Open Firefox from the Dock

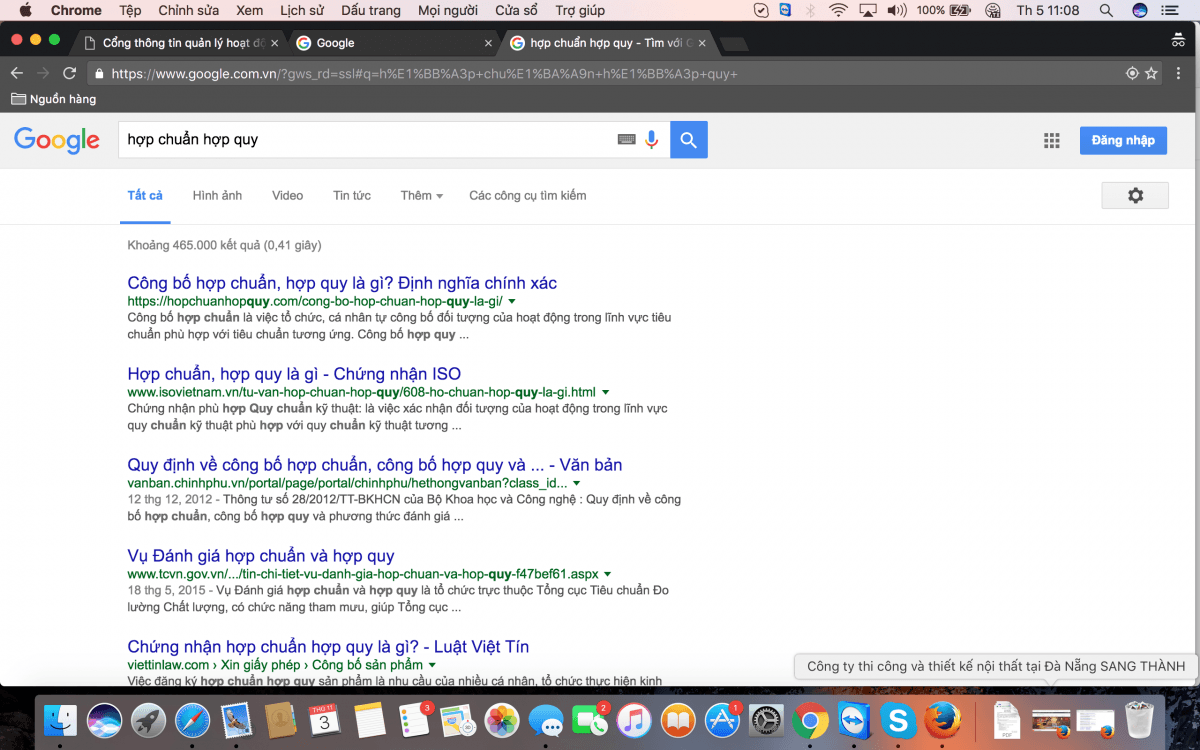tap(942, 720)
